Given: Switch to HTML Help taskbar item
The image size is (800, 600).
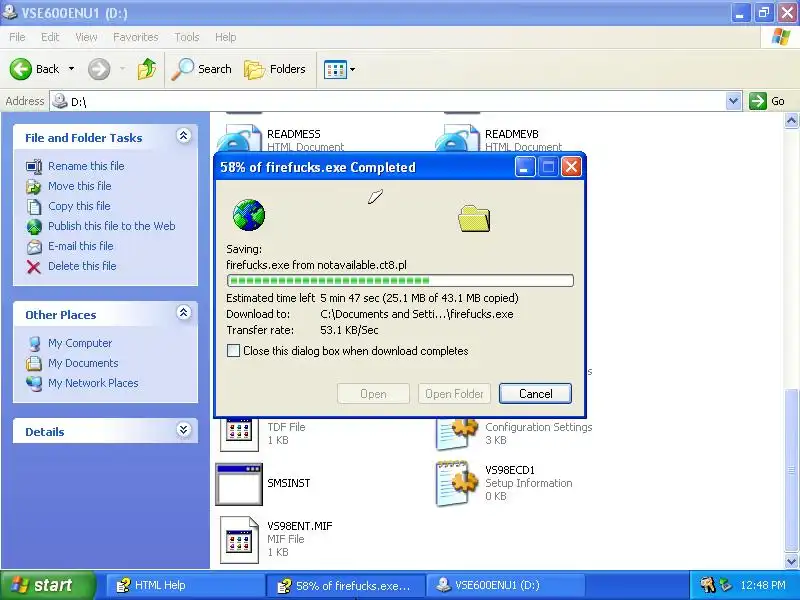Looking at the screenshot, I should click(185, 585).
